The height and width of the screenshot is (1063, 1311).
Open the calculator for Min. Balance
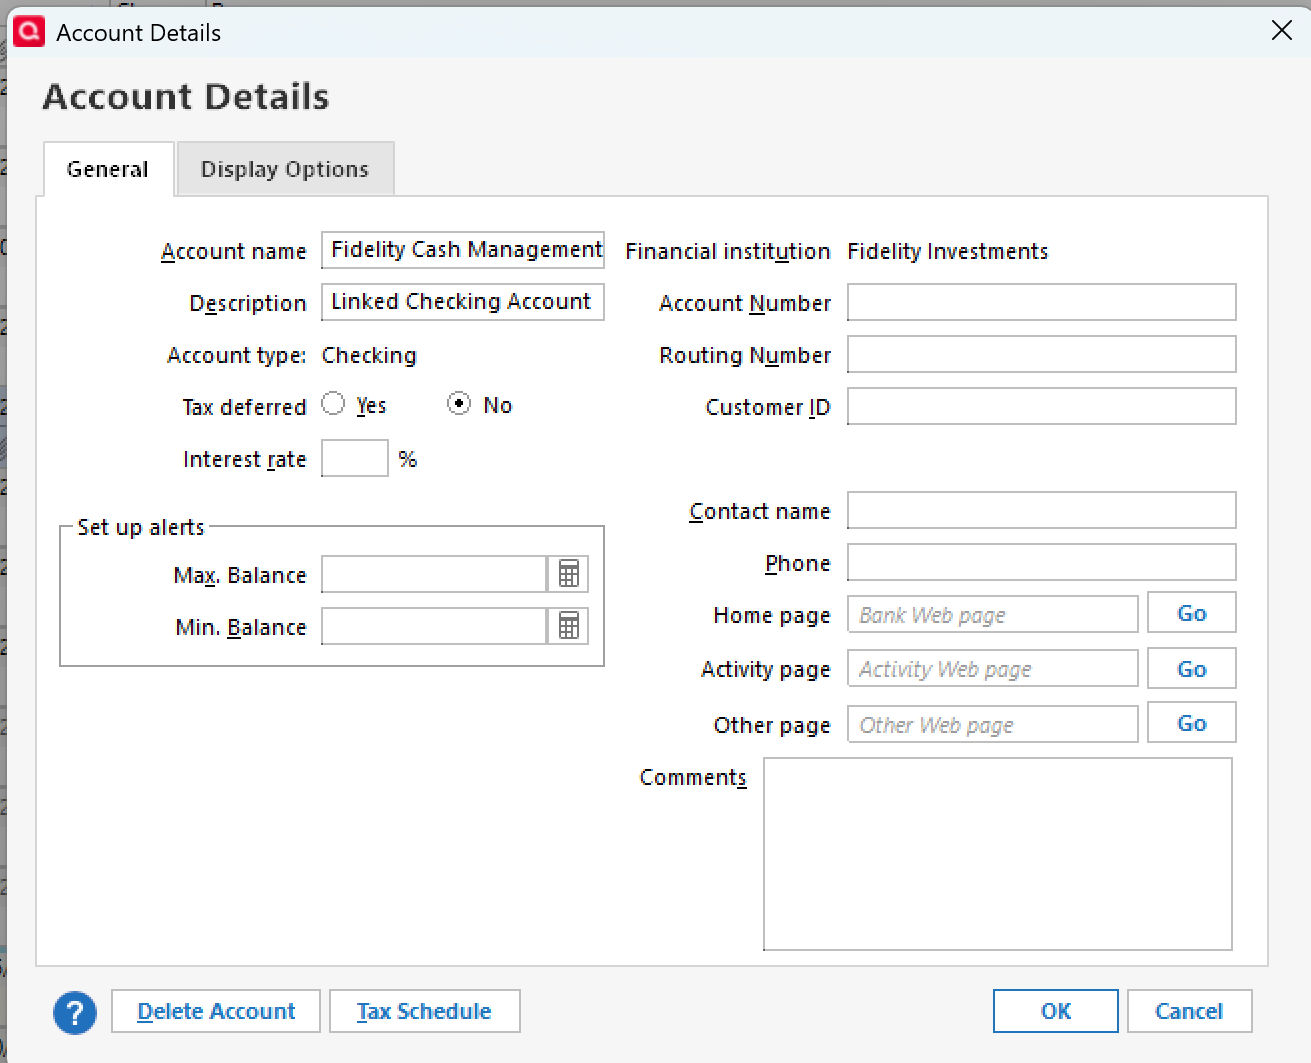point(569,626)
